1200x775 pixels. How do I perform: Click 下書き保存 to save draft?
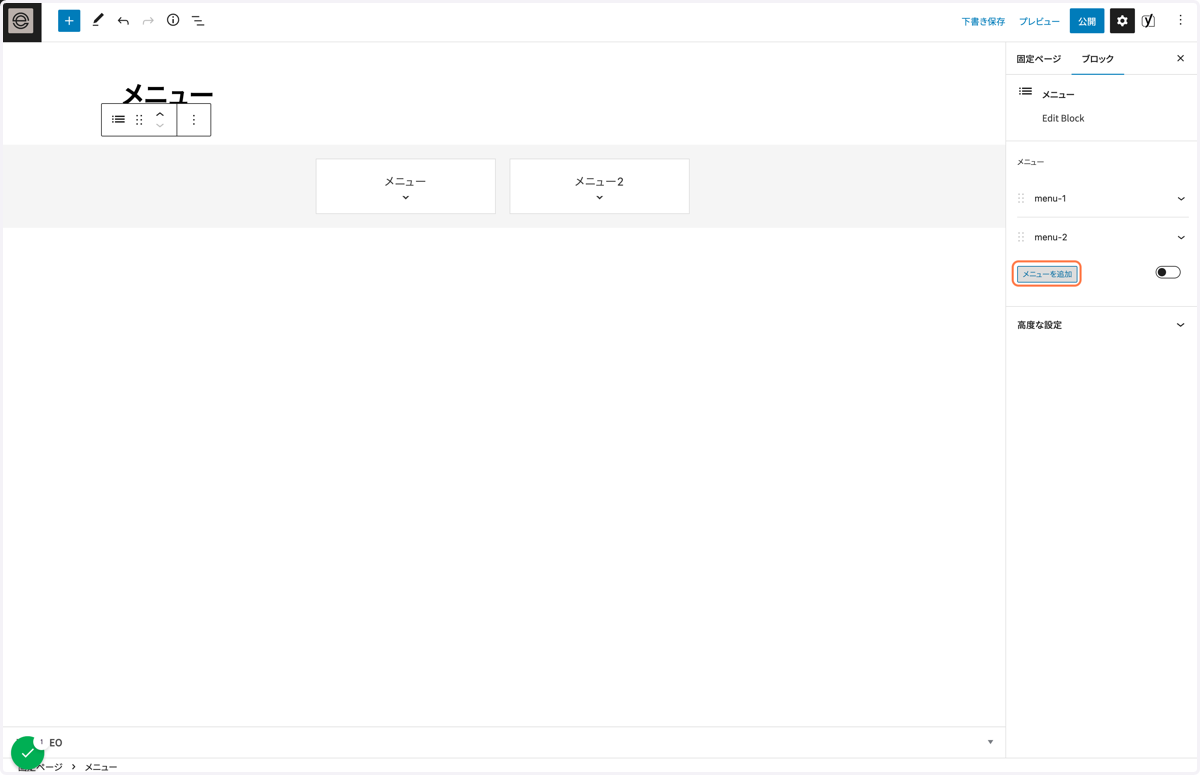coord(983,21)
